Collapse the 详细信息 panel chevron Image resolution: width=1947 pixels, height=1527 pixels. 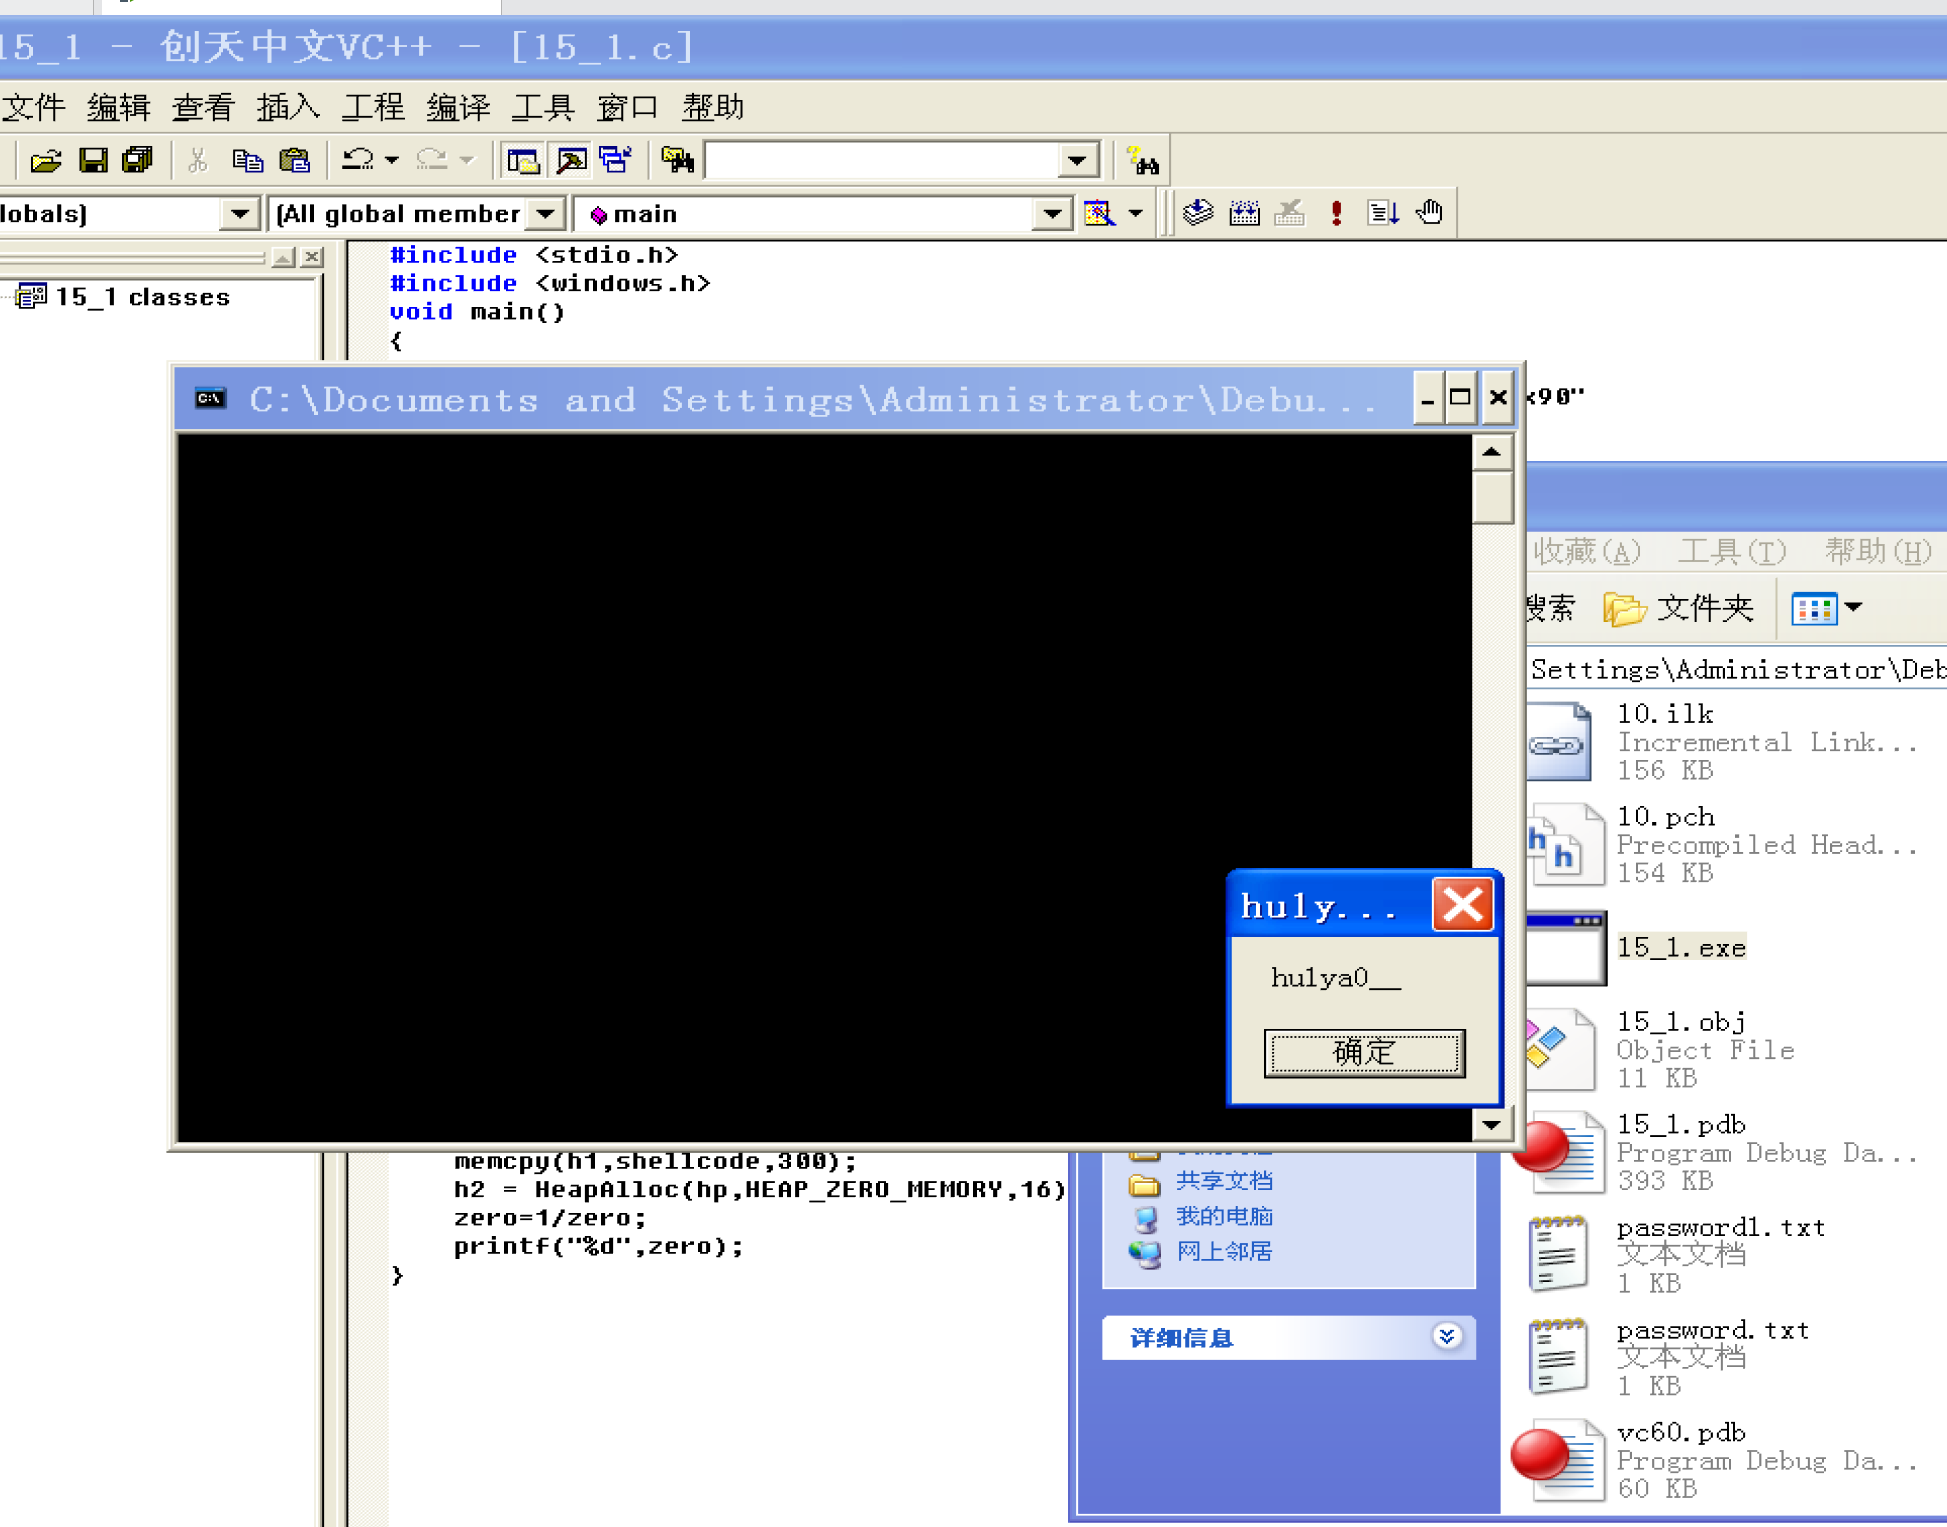[1446, 1336]
